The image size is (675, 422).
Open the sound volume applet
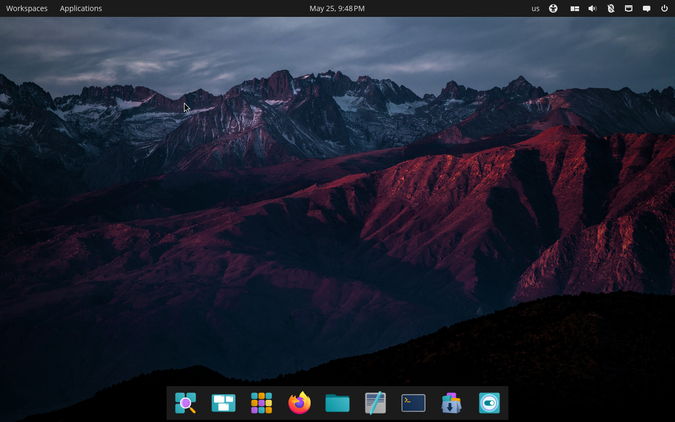coord(592,8)
